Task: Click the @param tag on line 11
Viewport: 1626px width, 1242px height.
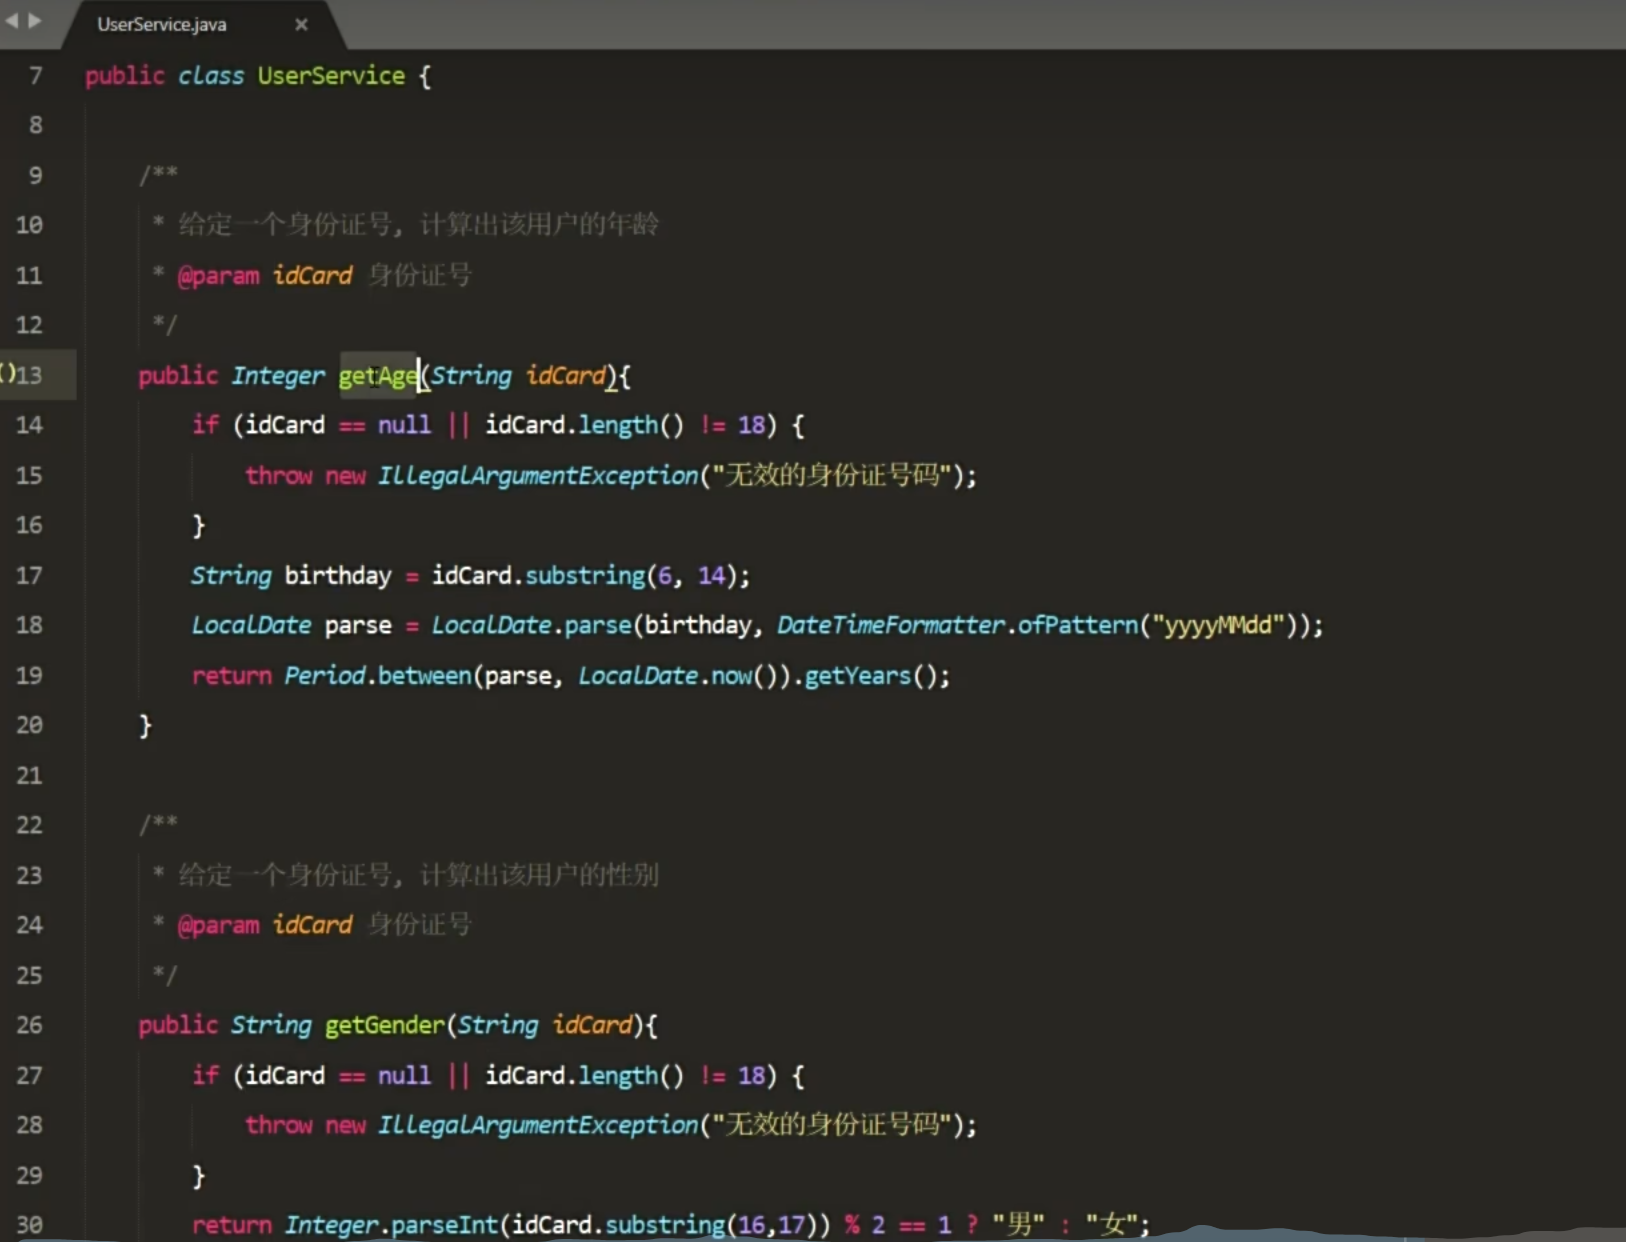Action: pos(218,276)
